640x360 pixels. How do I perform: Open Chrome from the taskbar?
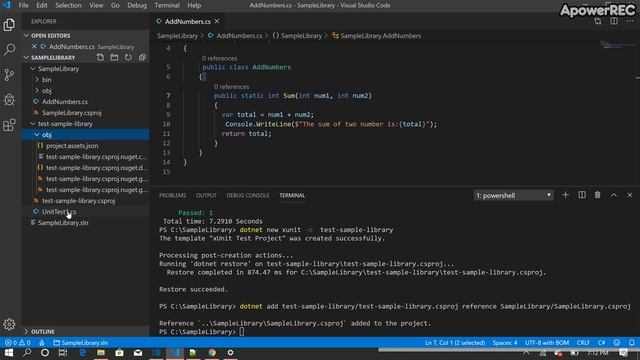212,353
